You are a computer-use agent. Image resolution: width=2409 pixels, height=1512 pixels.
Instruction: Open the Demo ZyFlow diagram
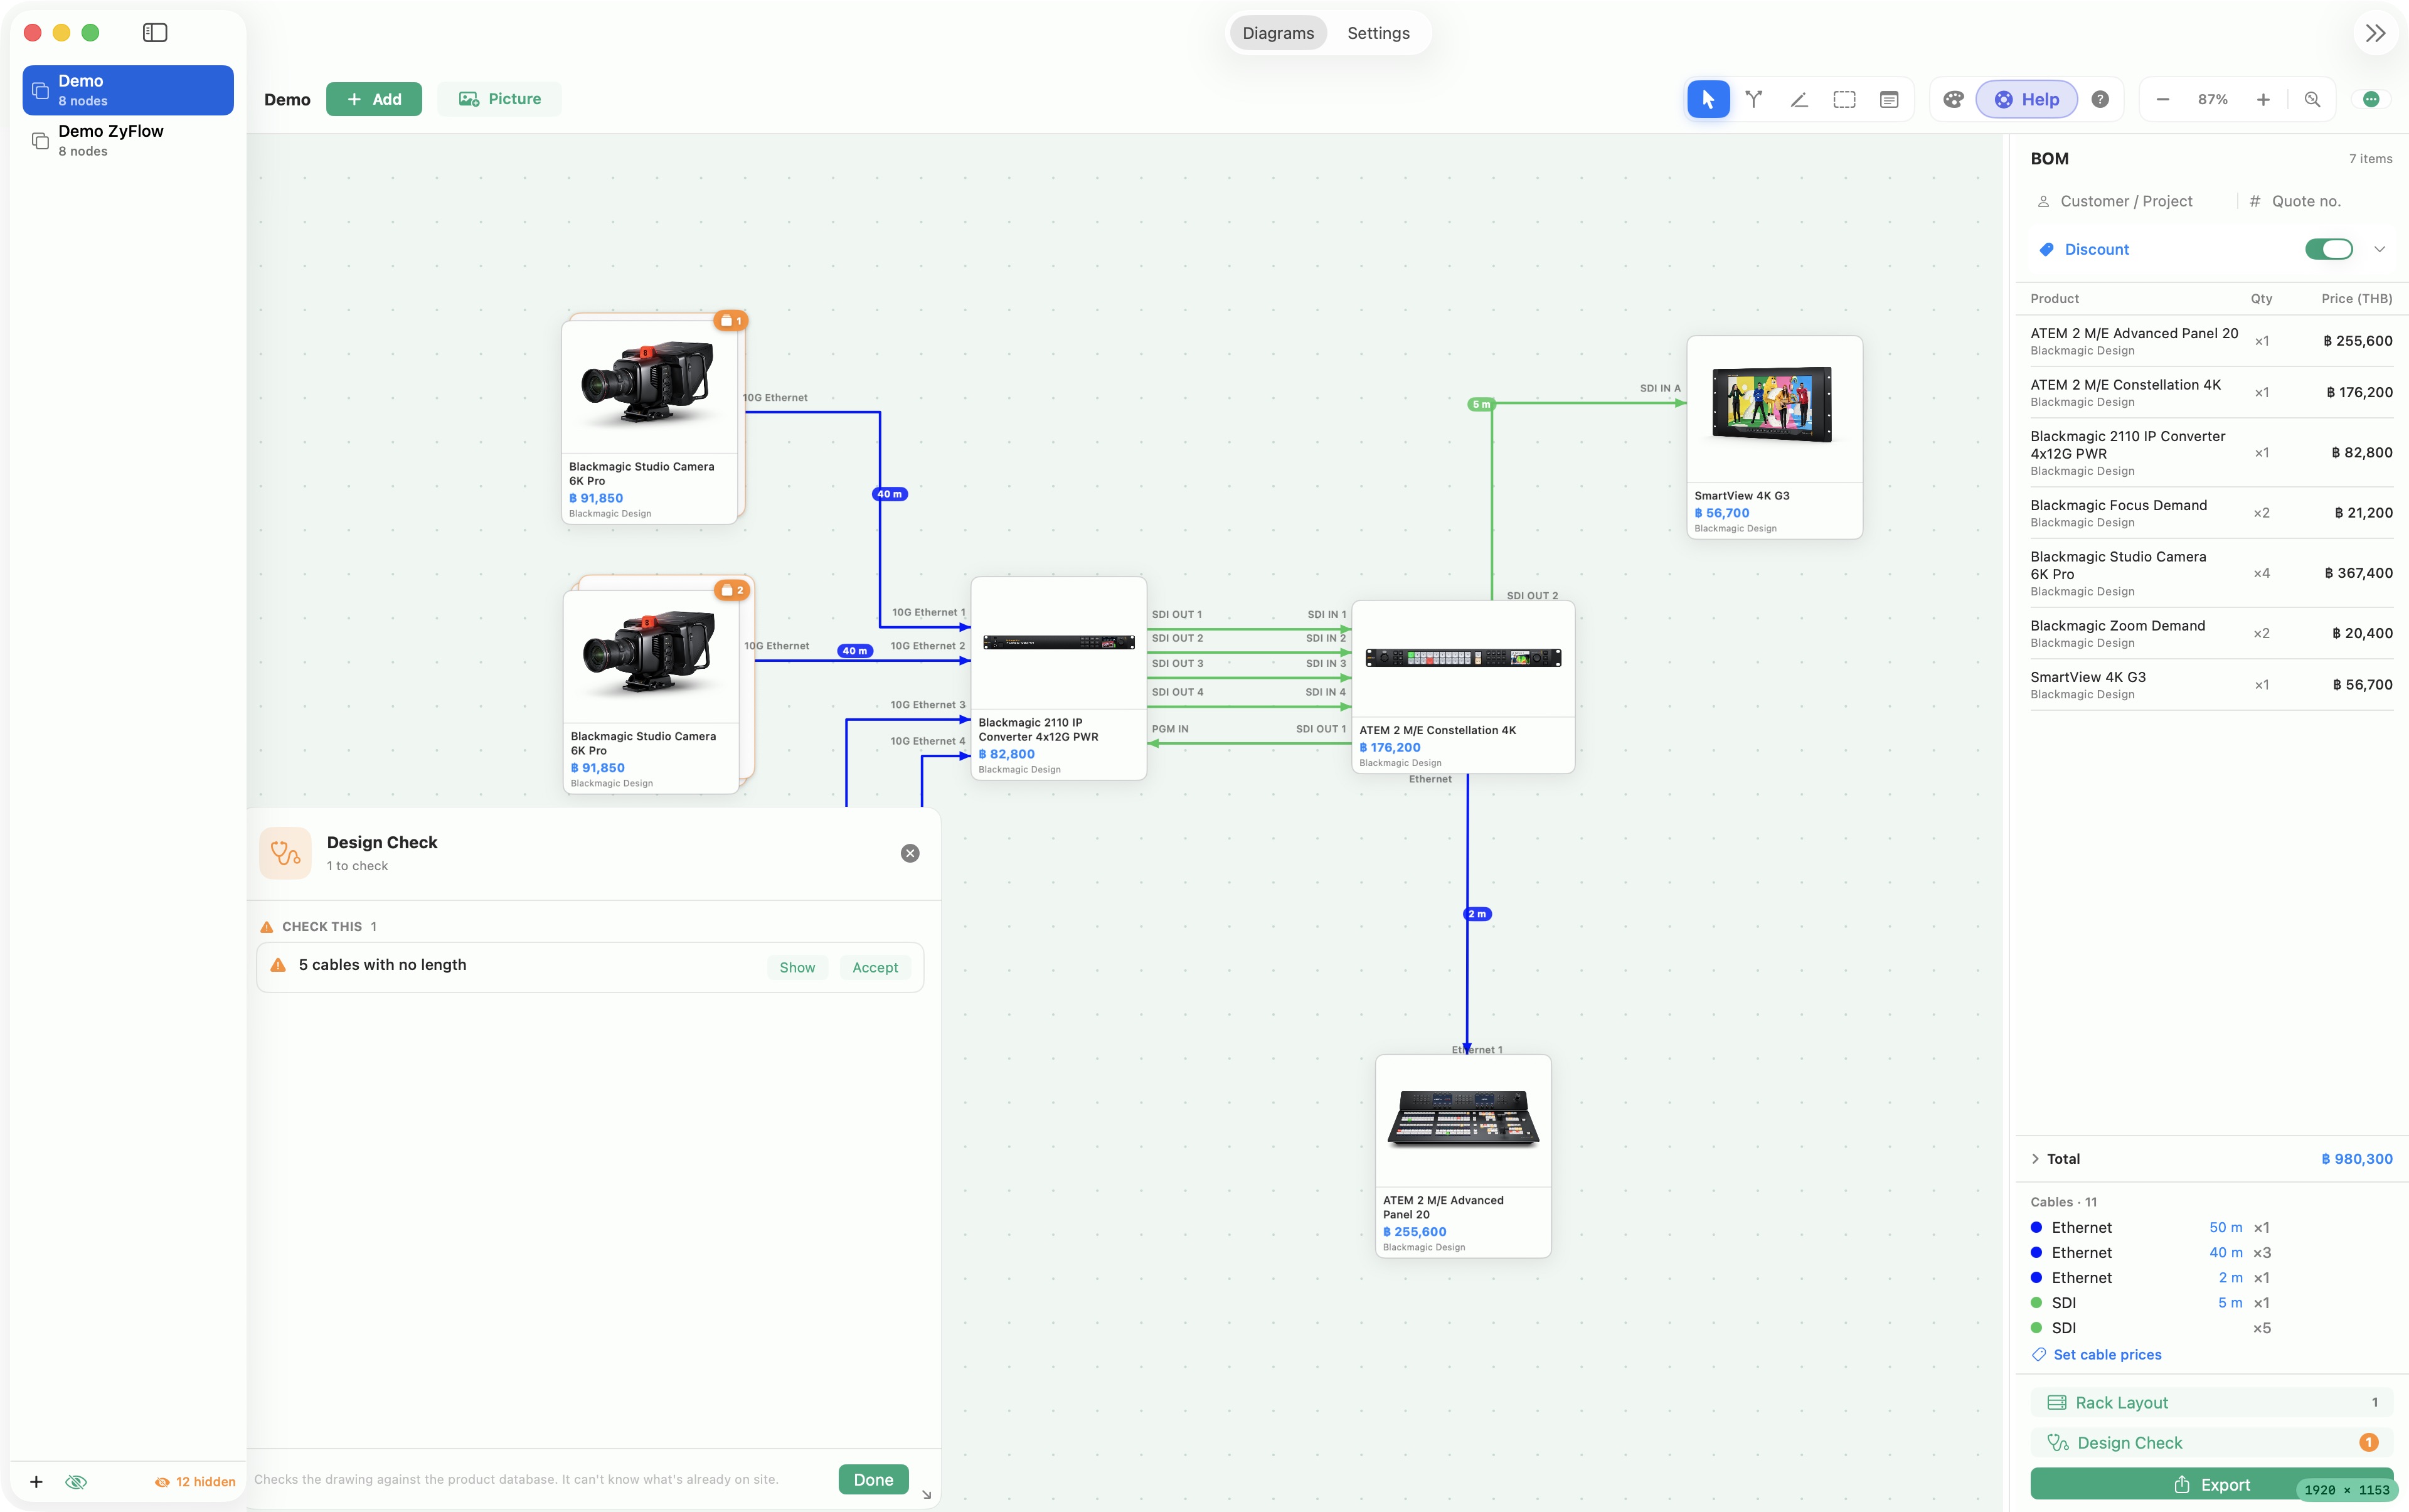pos(128,140)
